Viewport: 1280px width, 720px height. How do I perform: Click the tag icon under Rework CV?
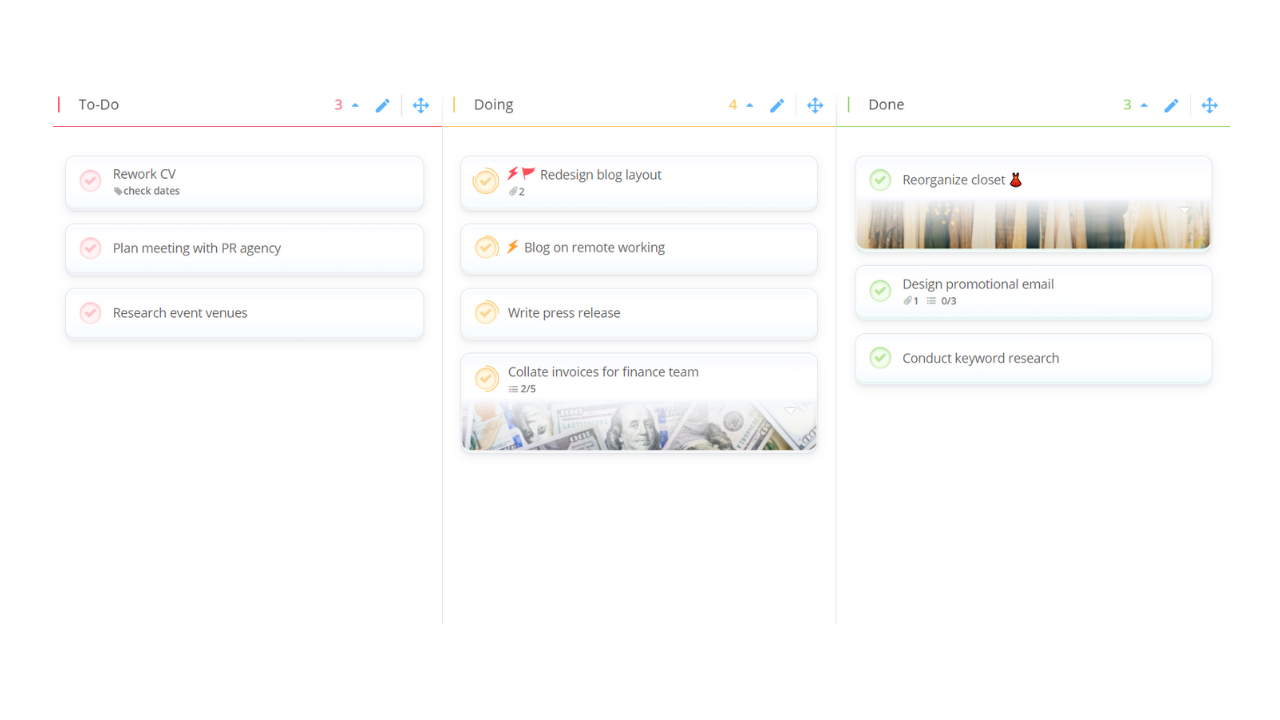click(118, 191)
